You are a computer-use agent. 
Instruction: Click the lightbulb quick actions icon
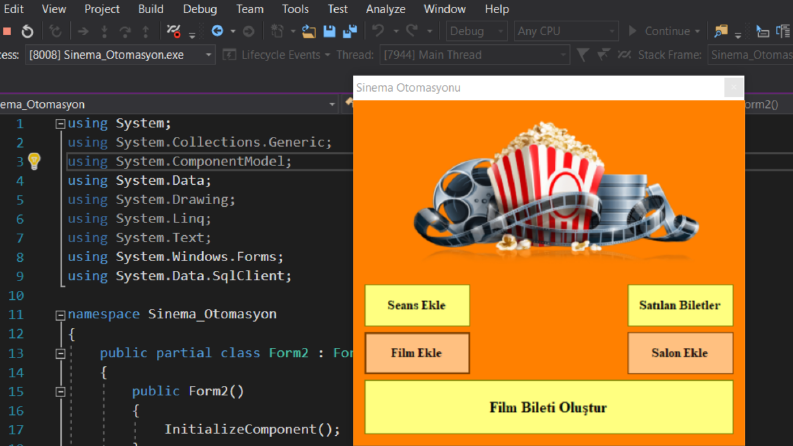tap(34, 161)
